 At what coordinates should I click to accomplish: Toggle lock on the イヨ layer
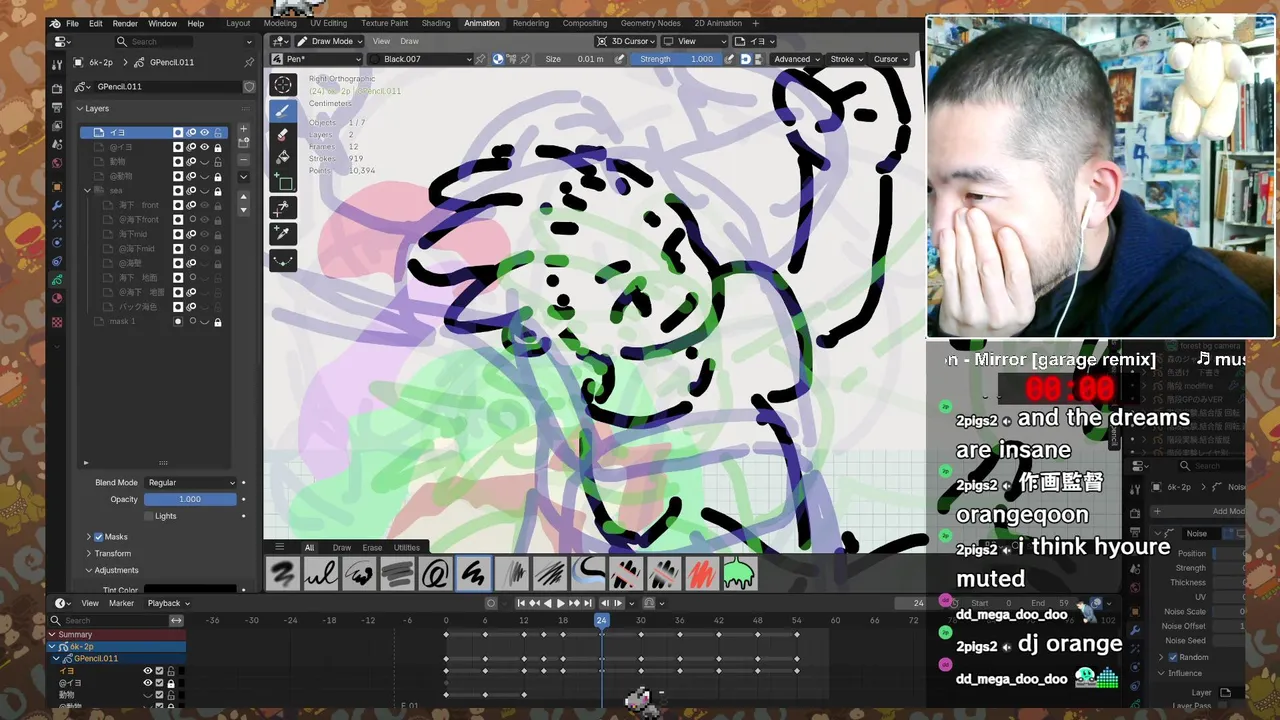coord(217,132)
